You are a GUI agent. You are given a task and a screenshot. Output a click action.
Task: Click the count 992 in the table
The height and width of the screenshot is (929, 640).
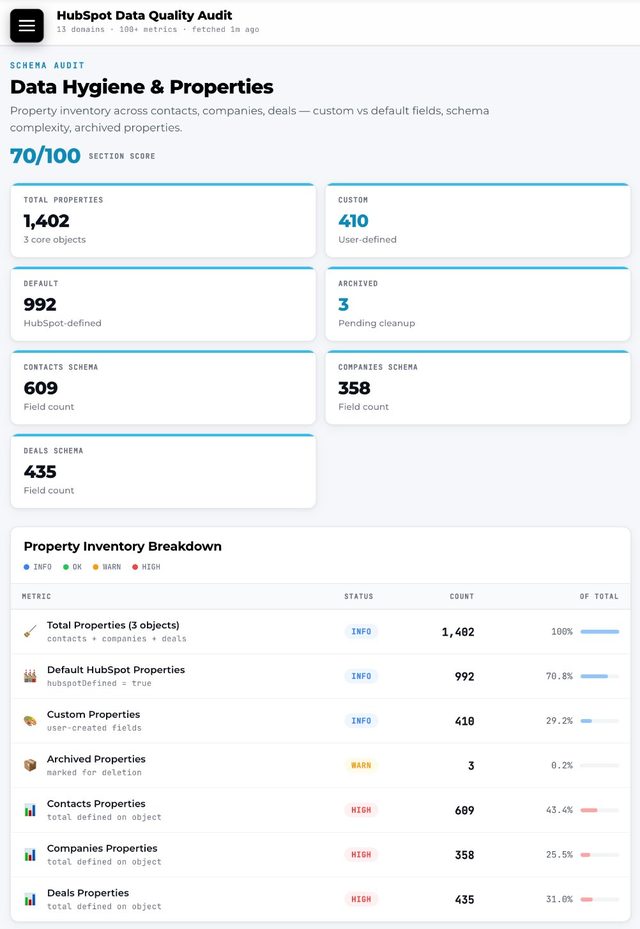[x=465, y=677]
